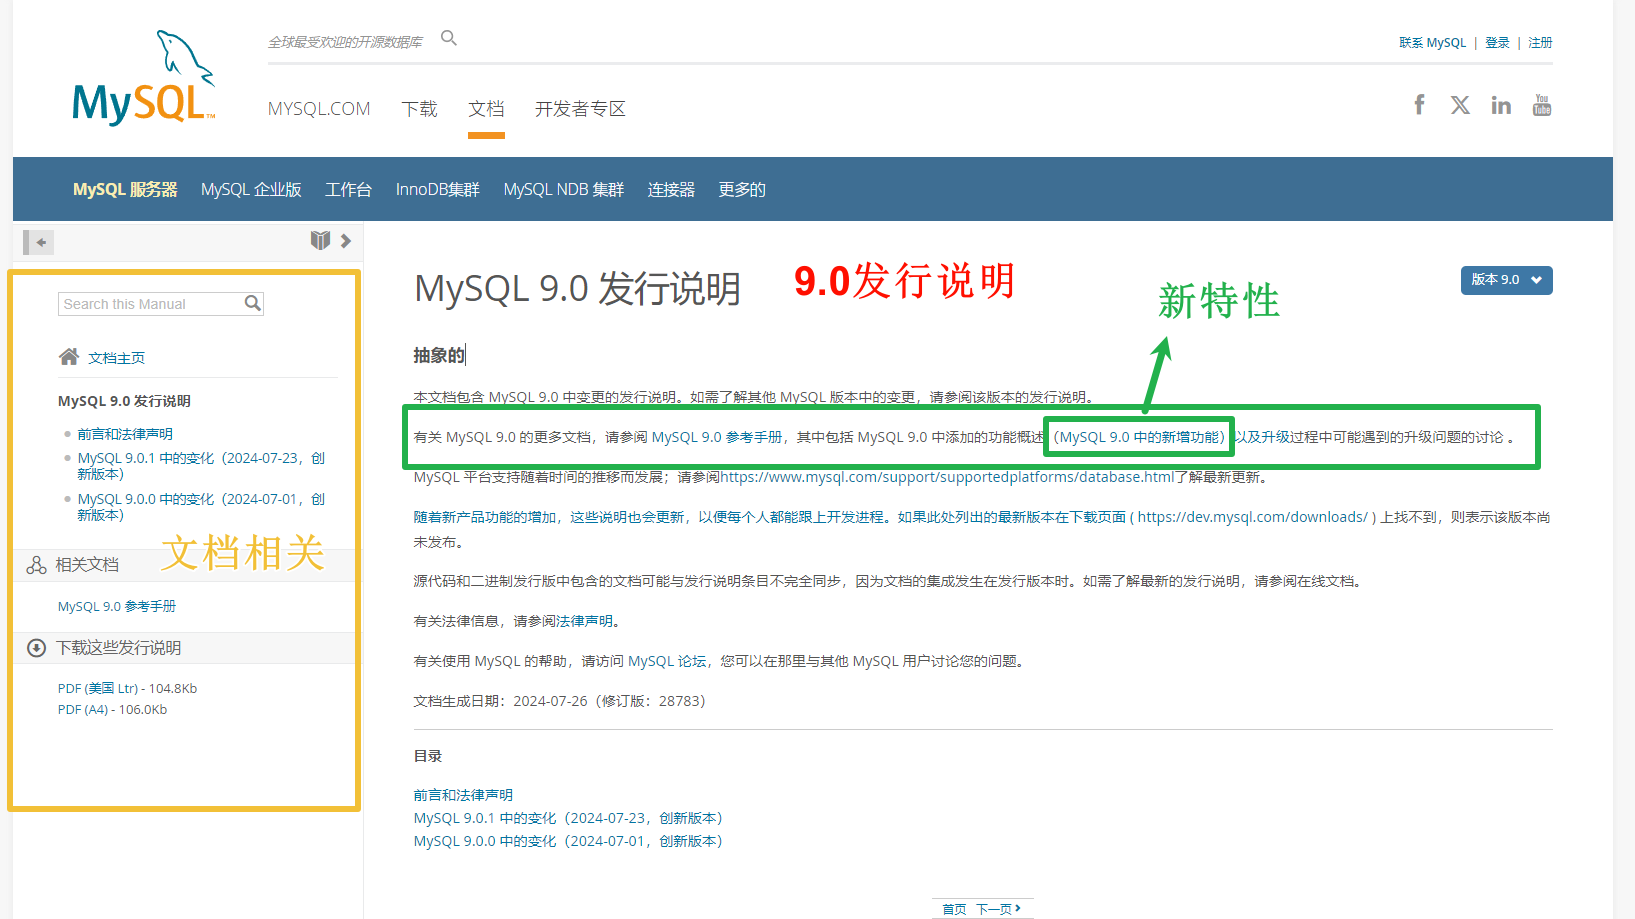The image size is (1635, 919).
Task: Switch to the 下载 tab
Action: 420,109
